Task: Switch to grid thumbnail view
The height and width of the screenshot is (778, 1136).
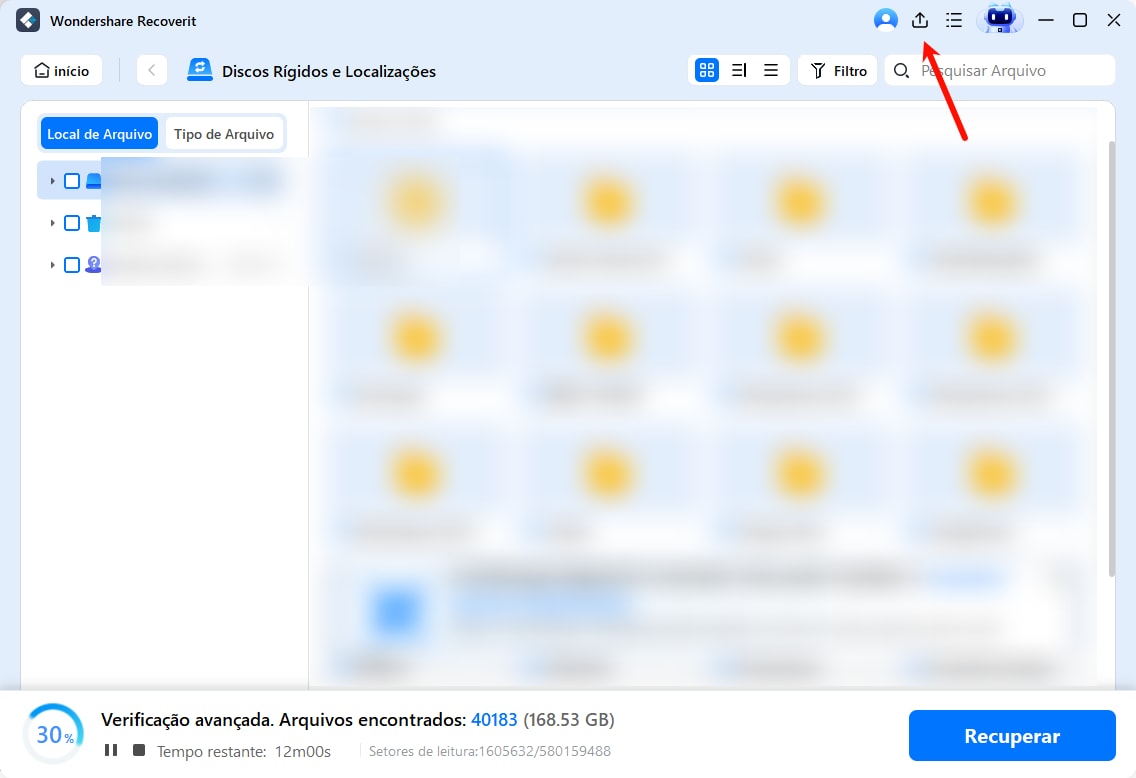Action: [707, 70]
